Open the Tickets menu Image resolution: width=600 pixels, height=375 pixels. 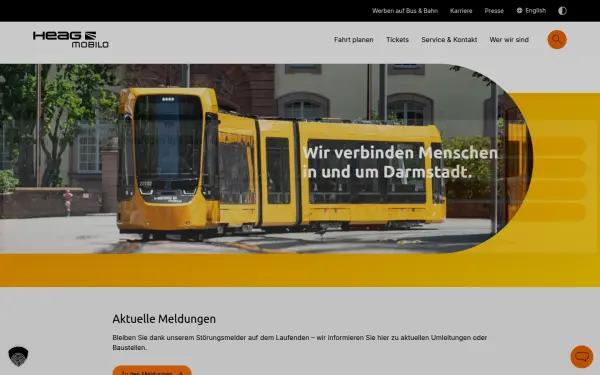click(x=397, y=40)
